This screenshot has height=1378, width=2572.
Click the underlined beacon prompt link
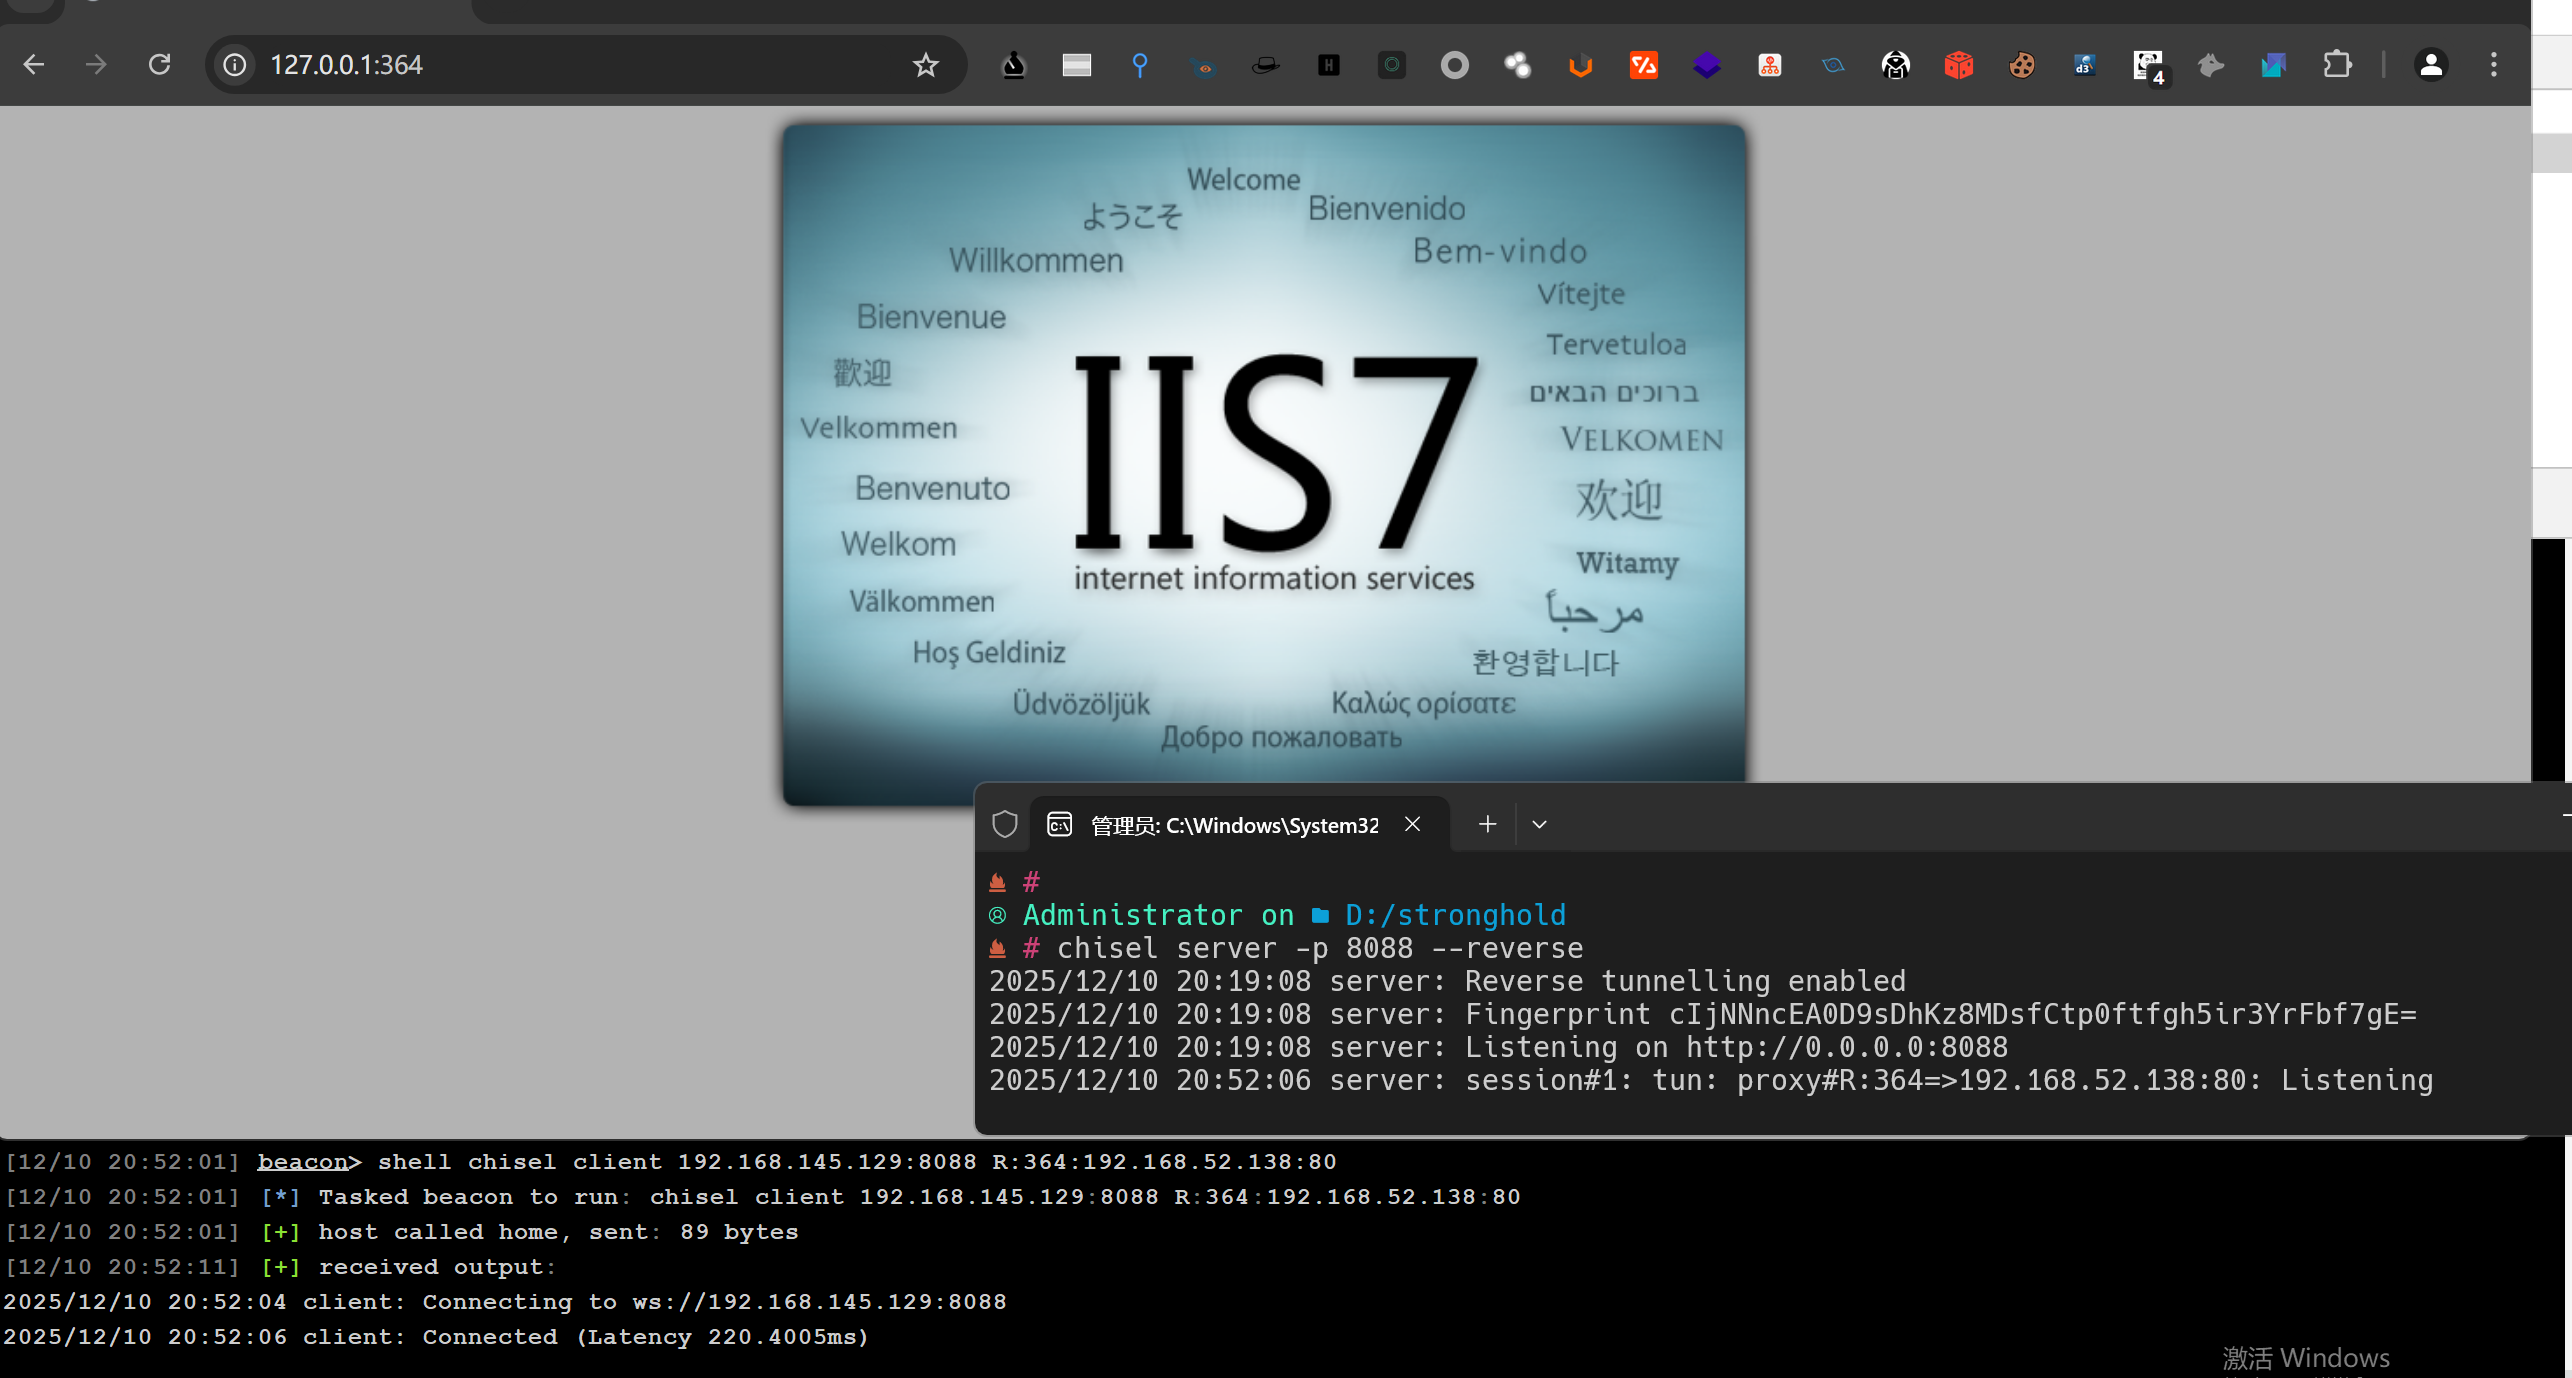302,1162
